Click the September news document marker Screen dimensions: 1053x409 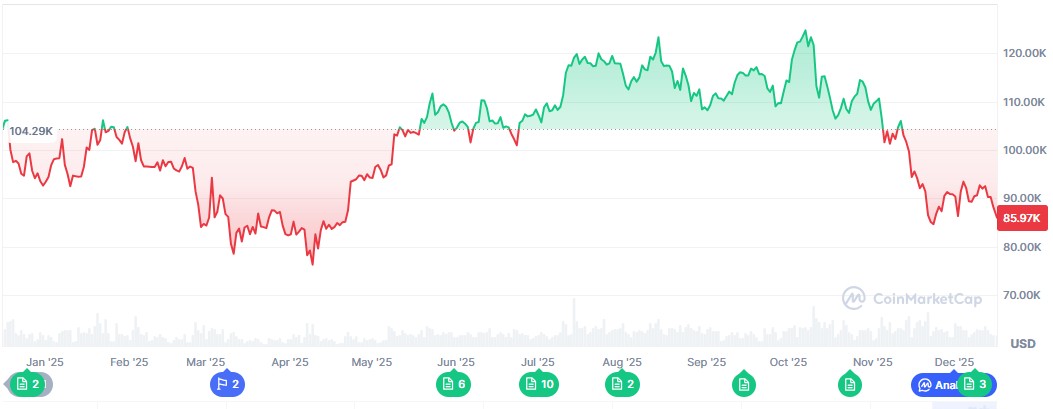click(x=742, y=384)
